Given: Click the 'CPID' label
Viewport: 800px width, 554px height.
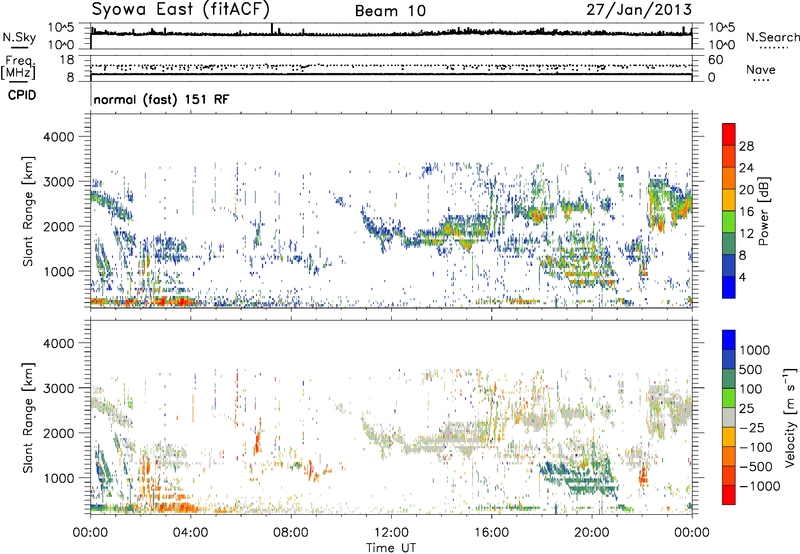Looking at the screenshot, I should tap(22, 95).
